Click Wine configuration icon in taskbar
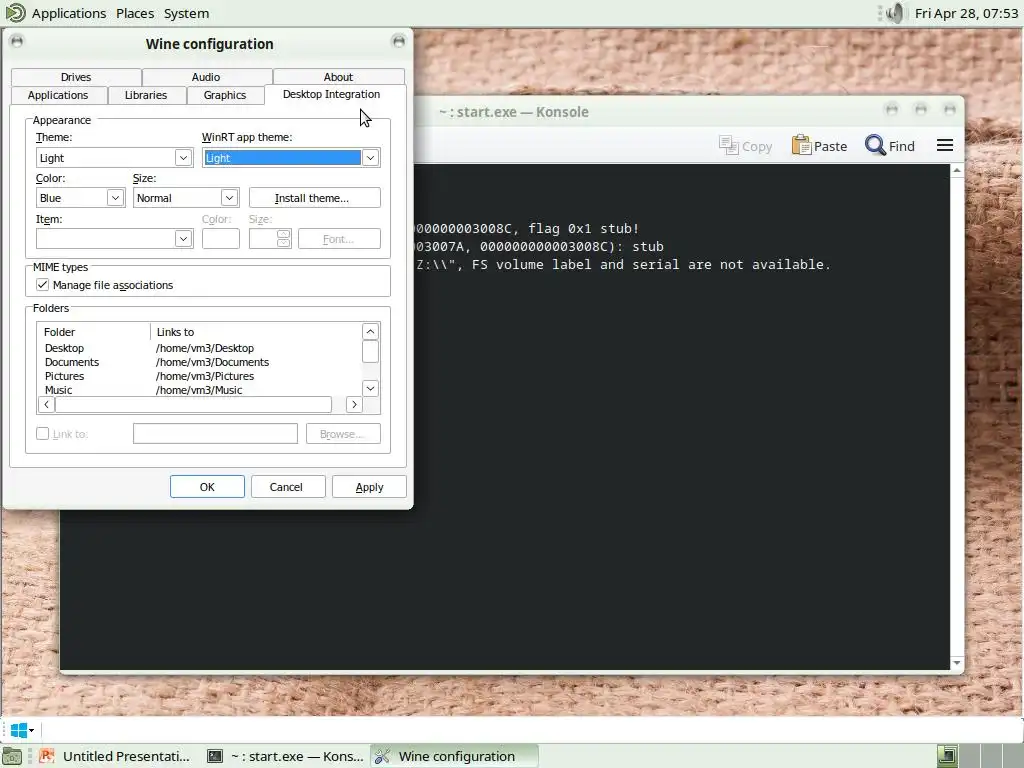 (x=382, y=756)
